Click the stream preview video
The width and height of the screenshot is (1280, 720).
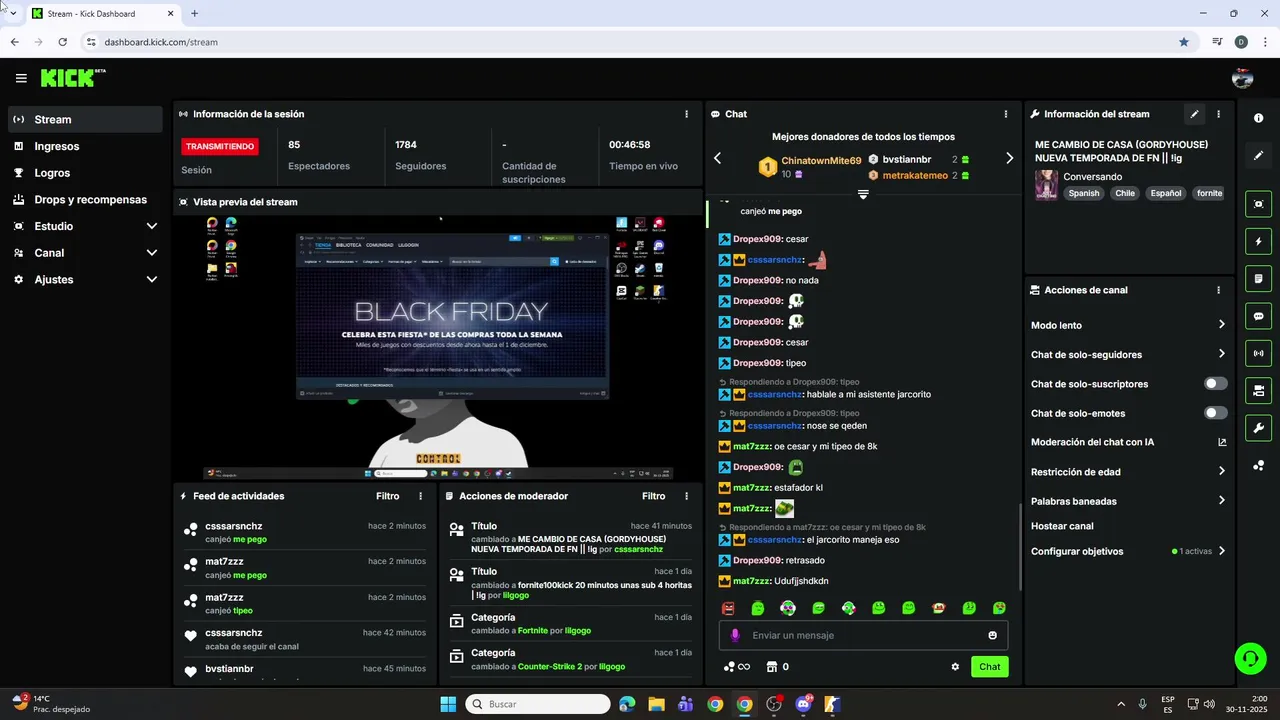click(438, 347)
